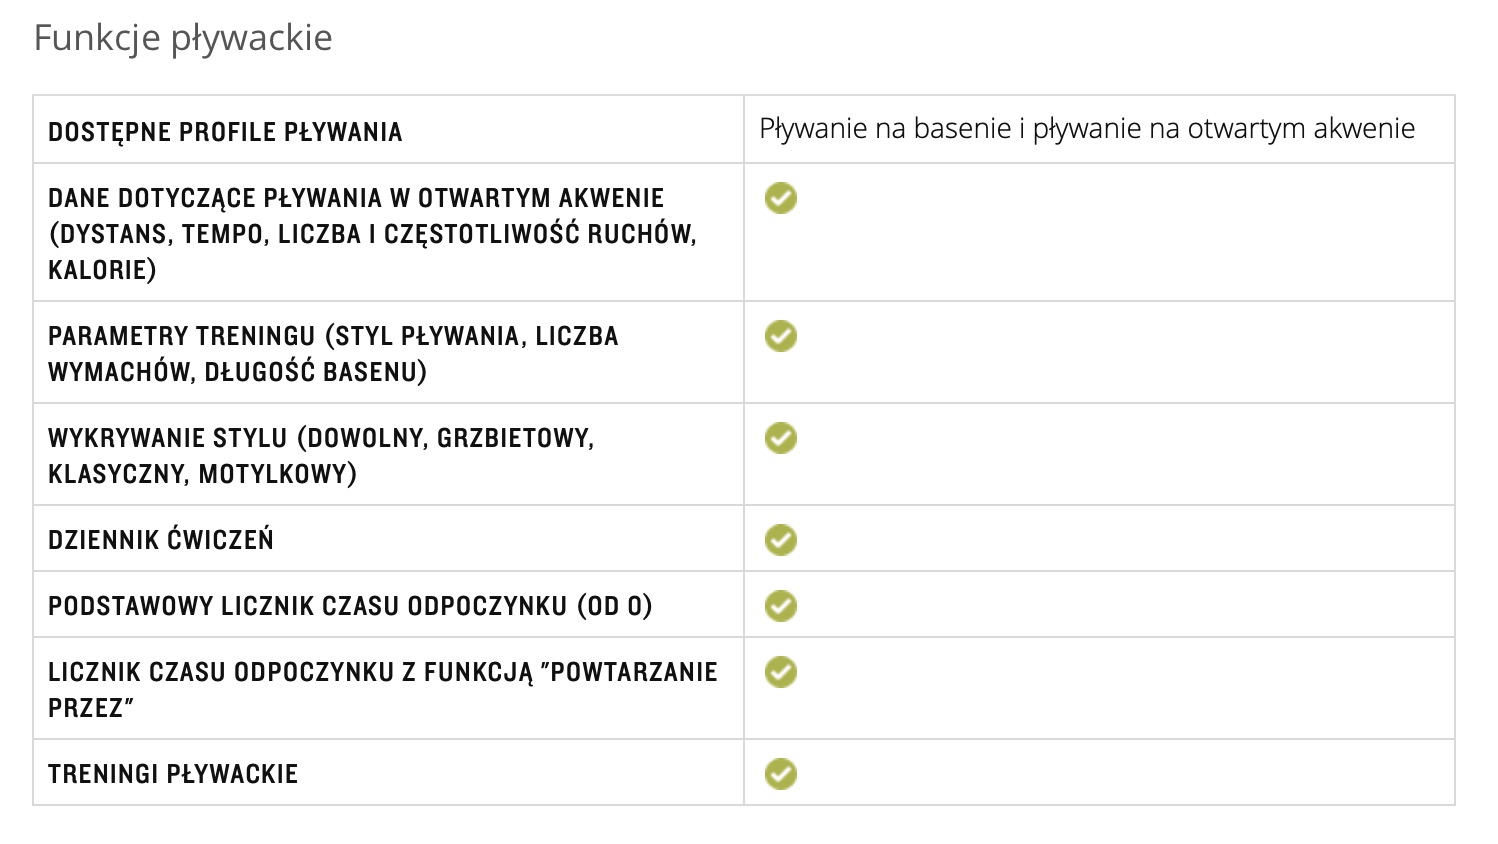This screenshot has height=844, width=1498.
Task: Click the checkmark for Wykrywanie stylu
Action: coord(781,438)
